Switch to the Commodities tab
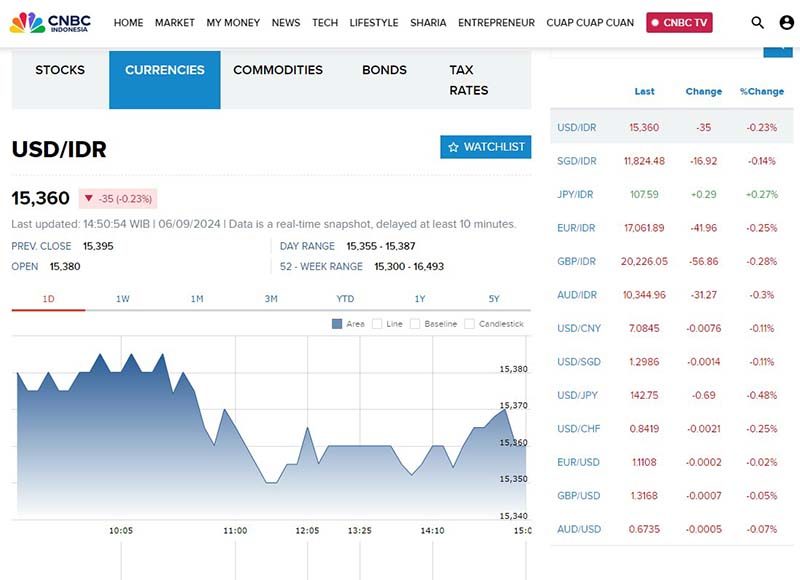 tap(278, 70)
